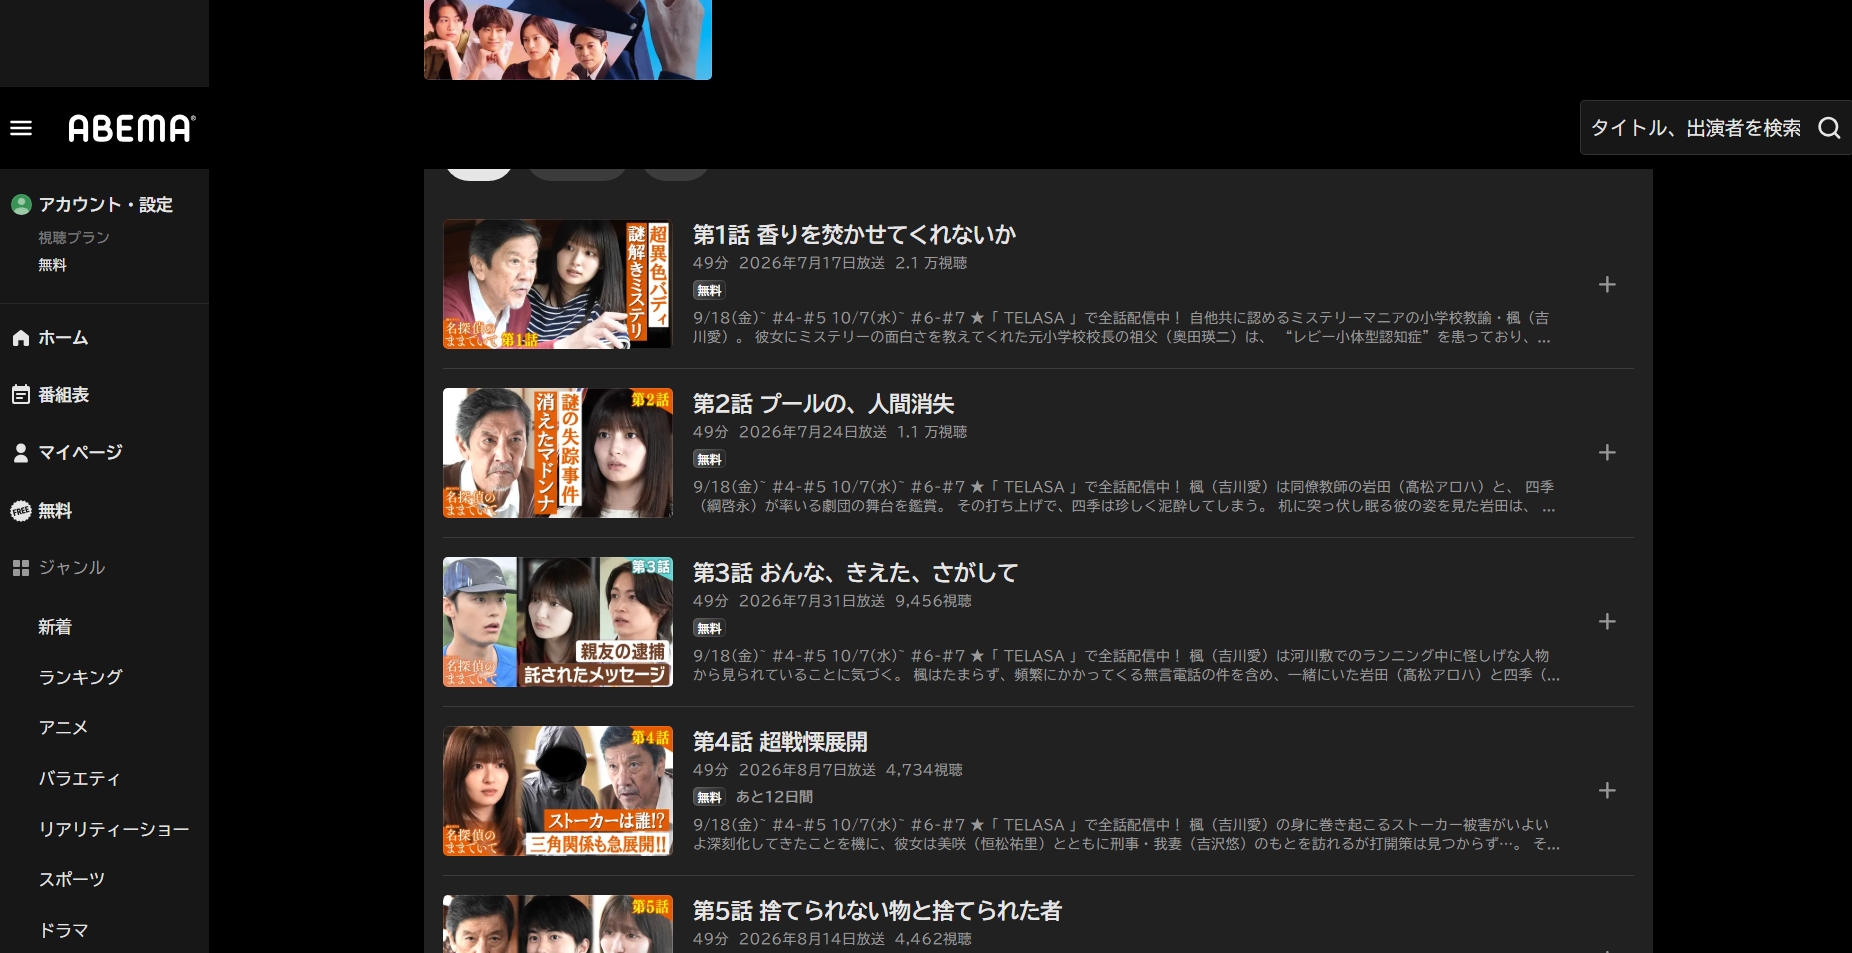
Task: Go to ホーム in sidebar
Action: tap(63, 338)
